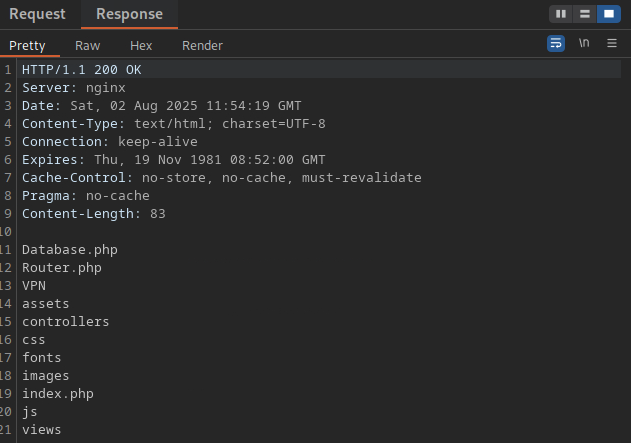Click the Server: nginx header line
This screenshot has width=631, height=443.
pyautogui.click(x=73, y=88)
